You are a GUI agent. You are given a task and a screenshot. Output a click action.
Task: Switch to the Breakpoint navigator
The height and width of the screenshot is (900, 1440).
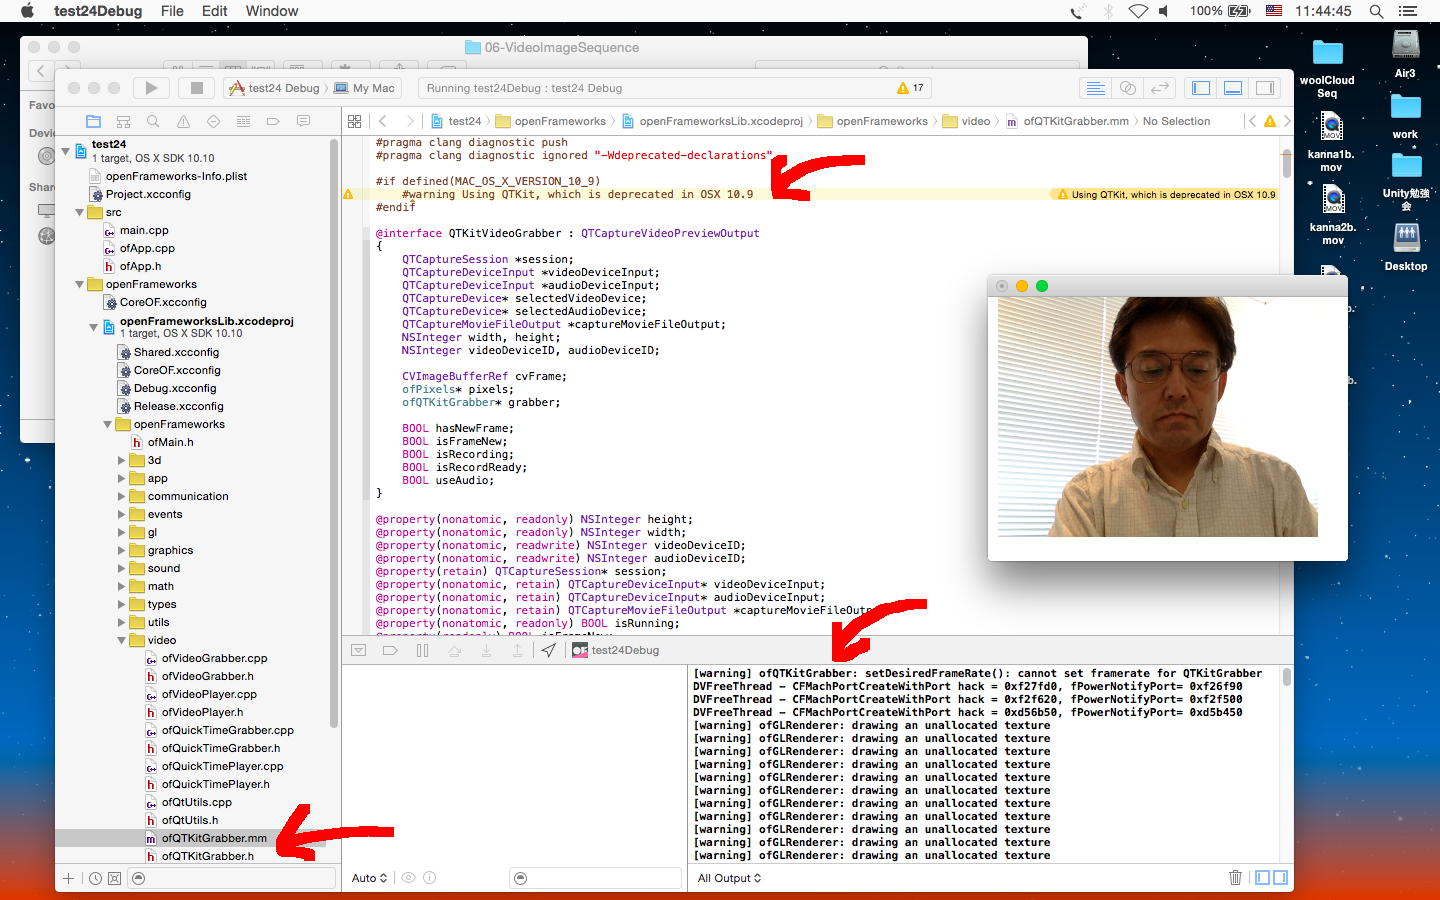(273, 121)
